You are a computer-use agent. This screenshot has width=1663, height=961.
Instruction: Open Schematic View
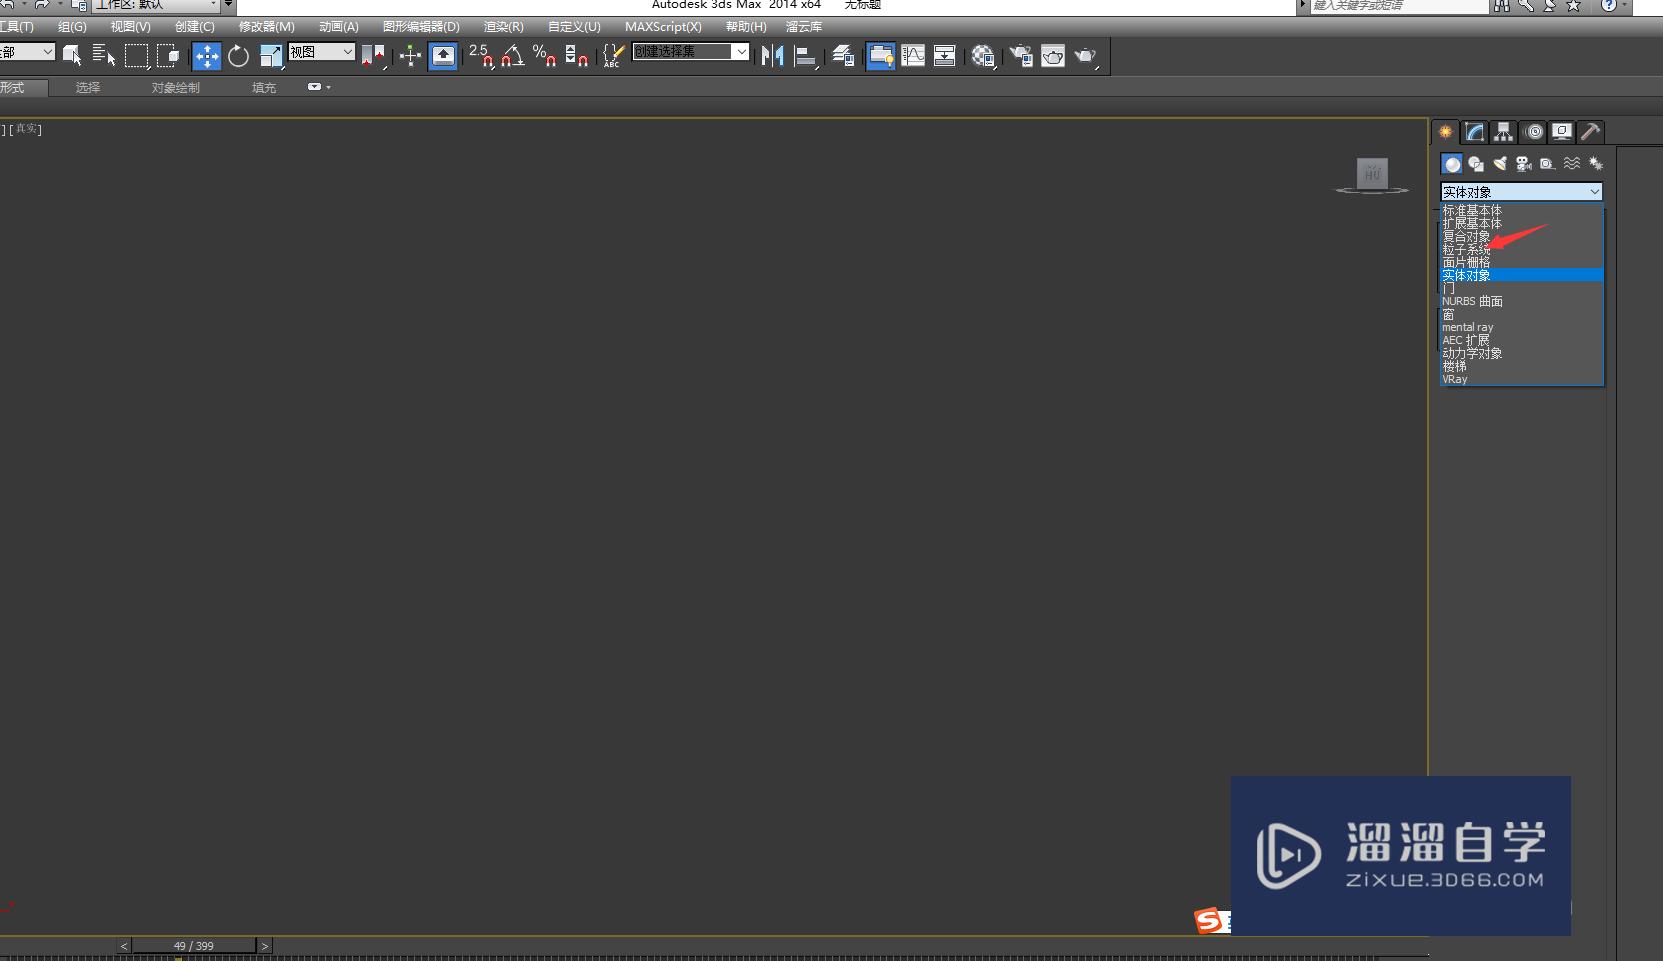[945, 55]
